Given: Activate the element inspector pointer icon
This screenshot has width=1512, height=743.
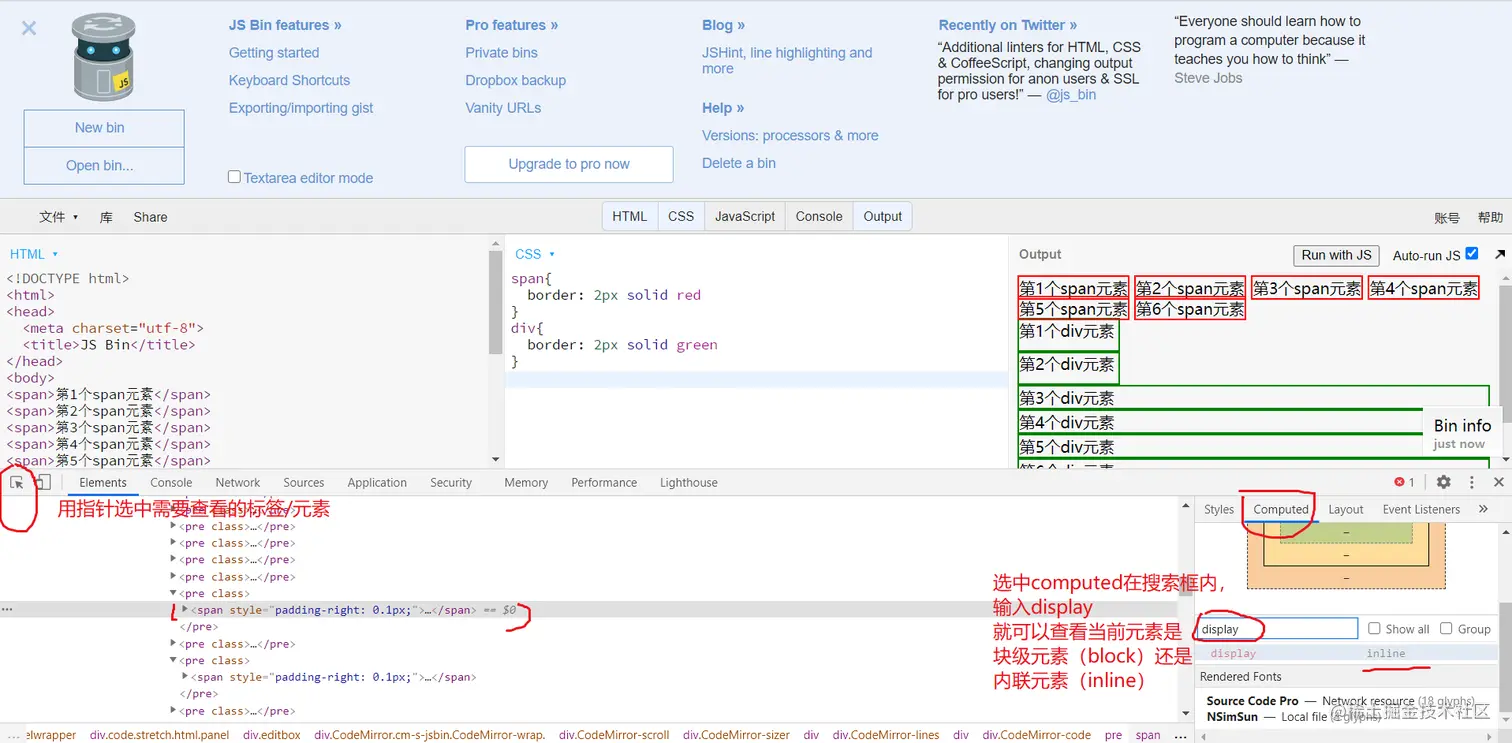Looking at the screenshot, I should click(x=17, y=482).
